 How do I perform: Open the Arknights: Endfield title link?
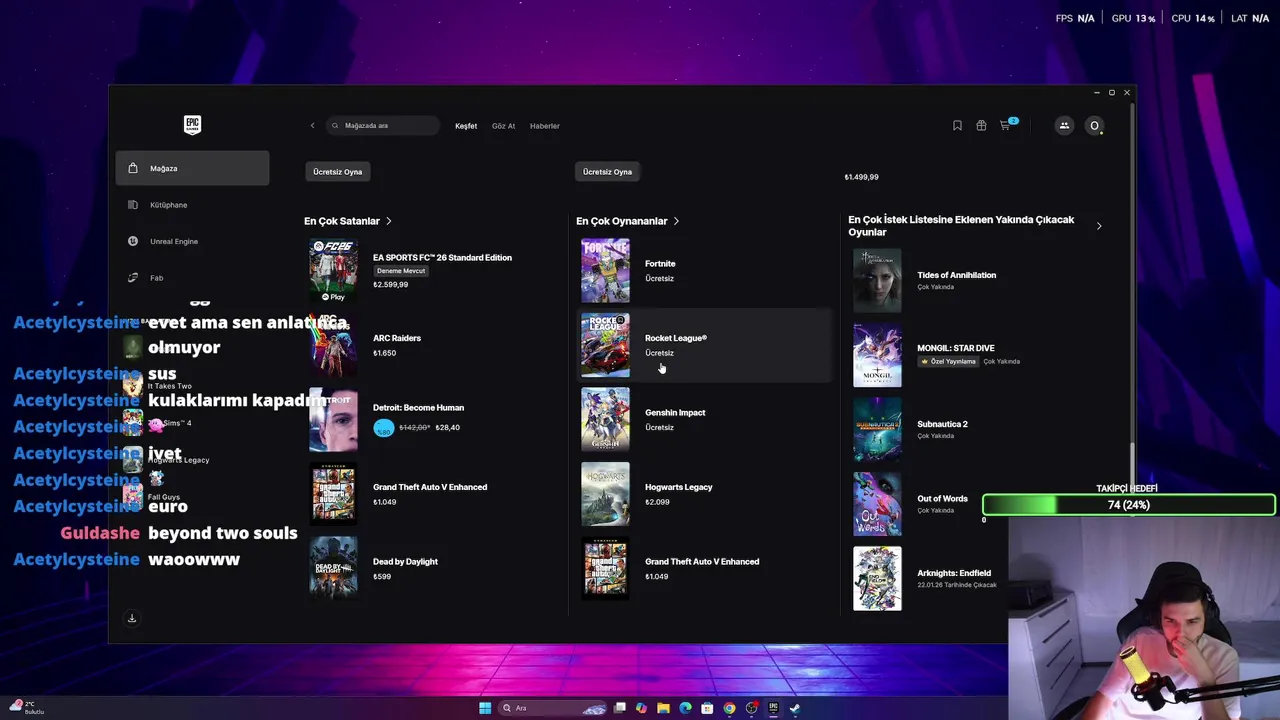[x=954, y=574]
